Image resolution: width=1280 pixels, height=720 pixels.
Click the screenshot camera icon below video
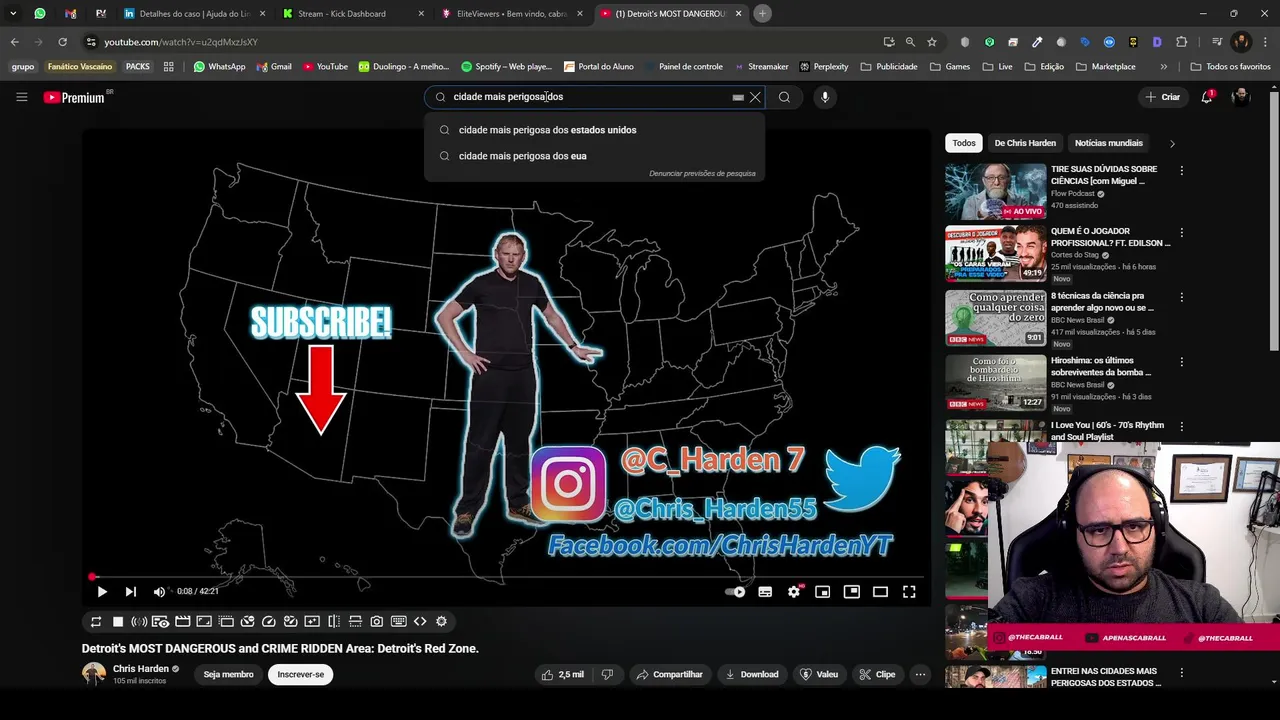(x=376, y=621)
